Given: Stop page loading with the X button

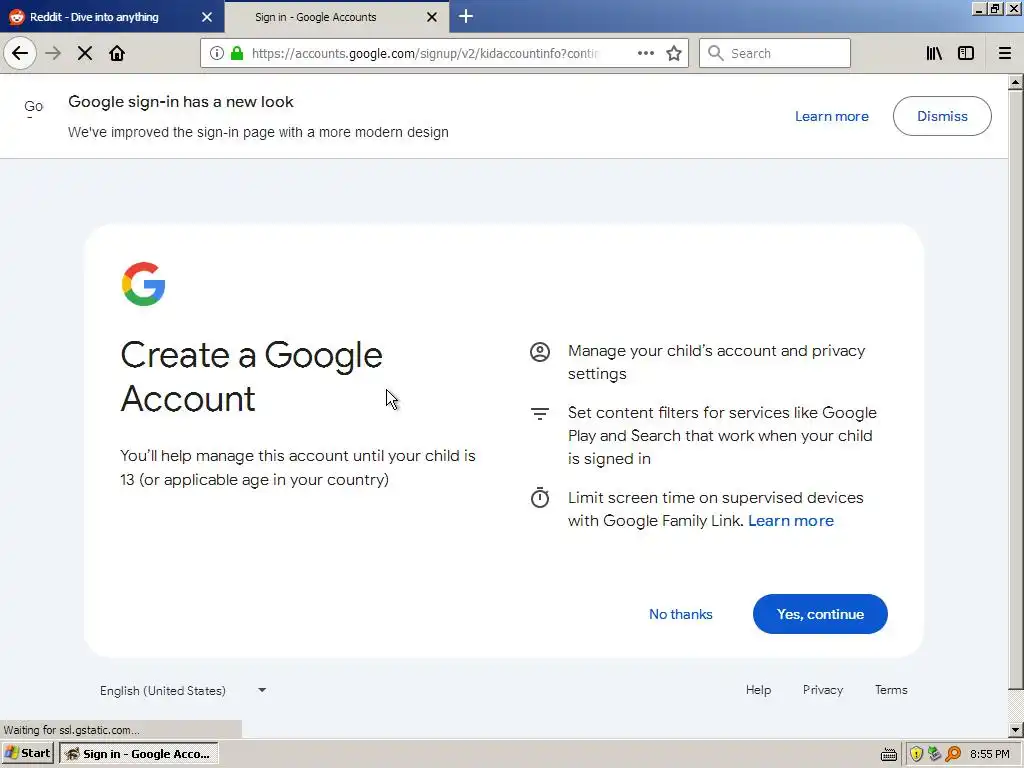Looking at the screenshot, I should tap(85, 53).
